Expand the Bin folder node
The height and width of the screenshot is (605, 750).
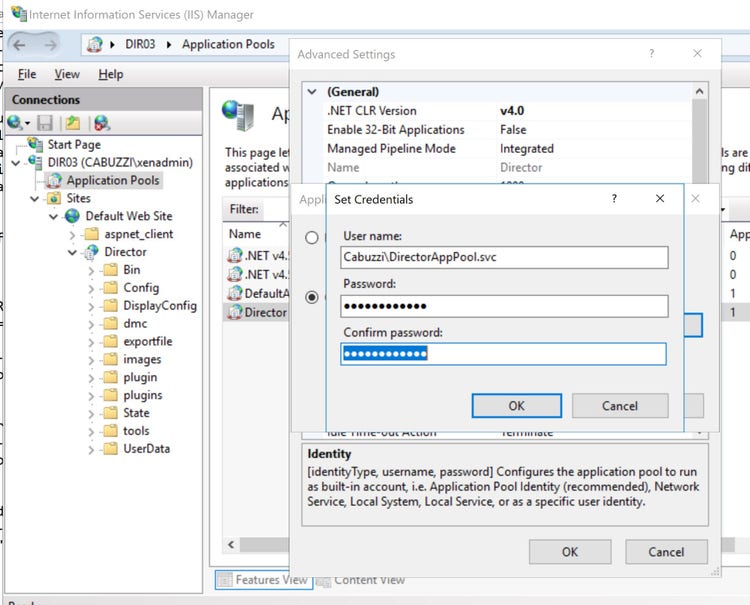[x=91, y=271]
